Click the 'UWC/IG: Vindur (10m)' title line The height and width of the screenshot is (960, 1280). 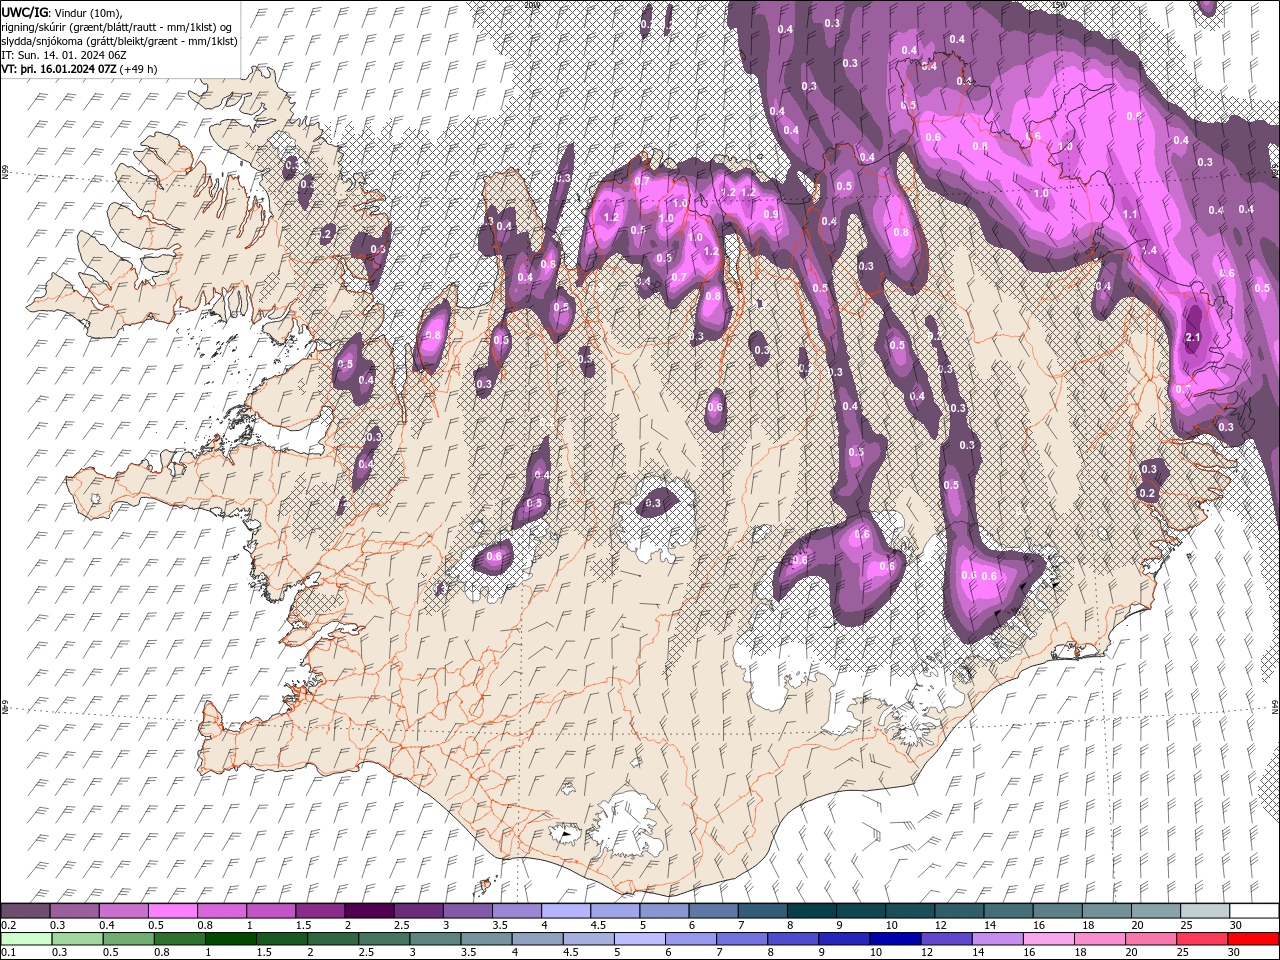click(x=63, y=11)
